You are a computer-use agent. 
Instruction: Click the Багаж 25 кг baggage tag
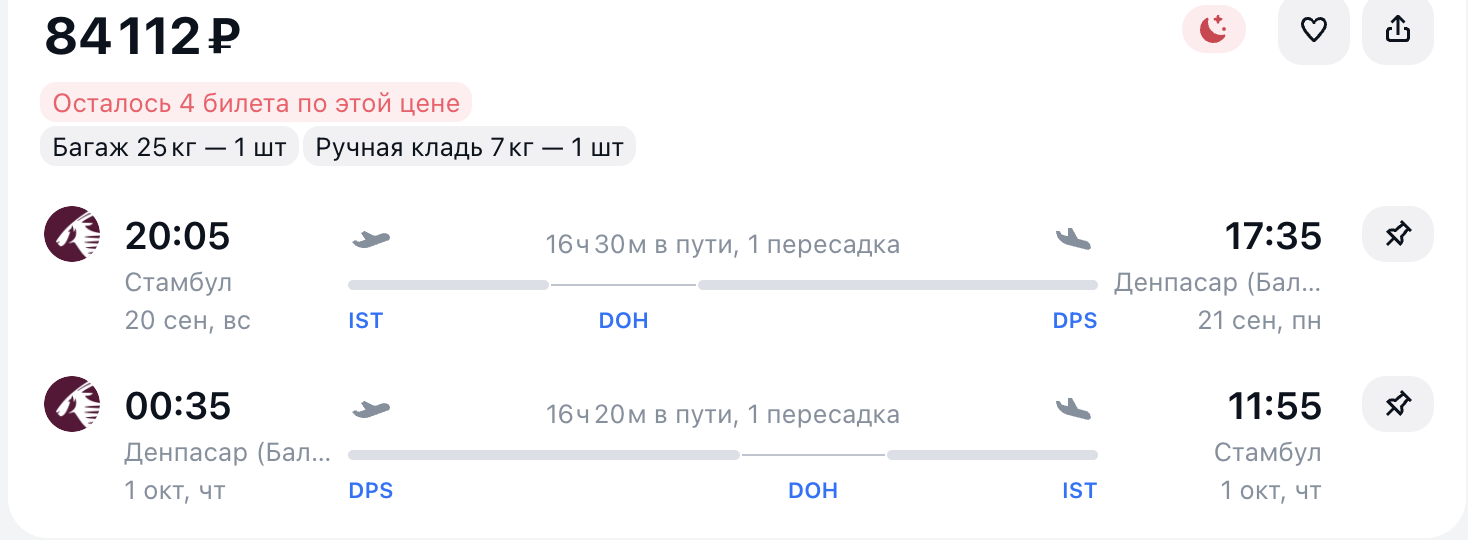(170, 148)
